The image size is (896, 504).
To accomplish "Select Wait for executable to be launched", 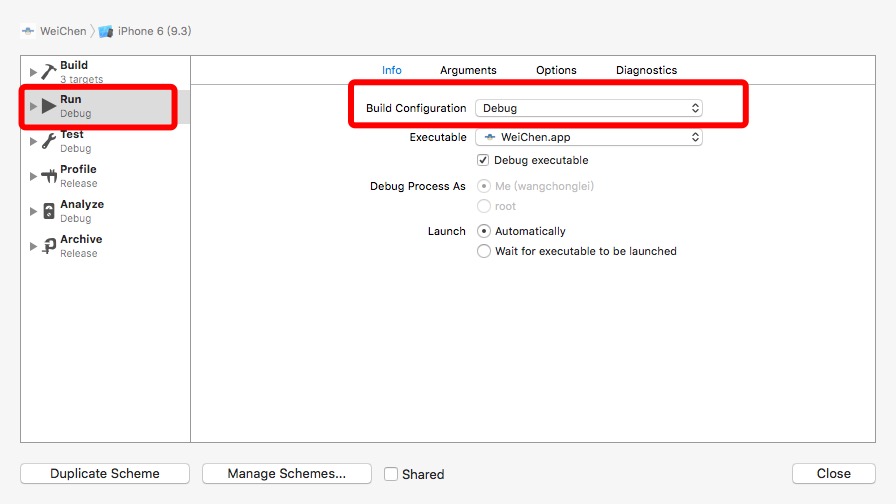I will click(484, 251).
